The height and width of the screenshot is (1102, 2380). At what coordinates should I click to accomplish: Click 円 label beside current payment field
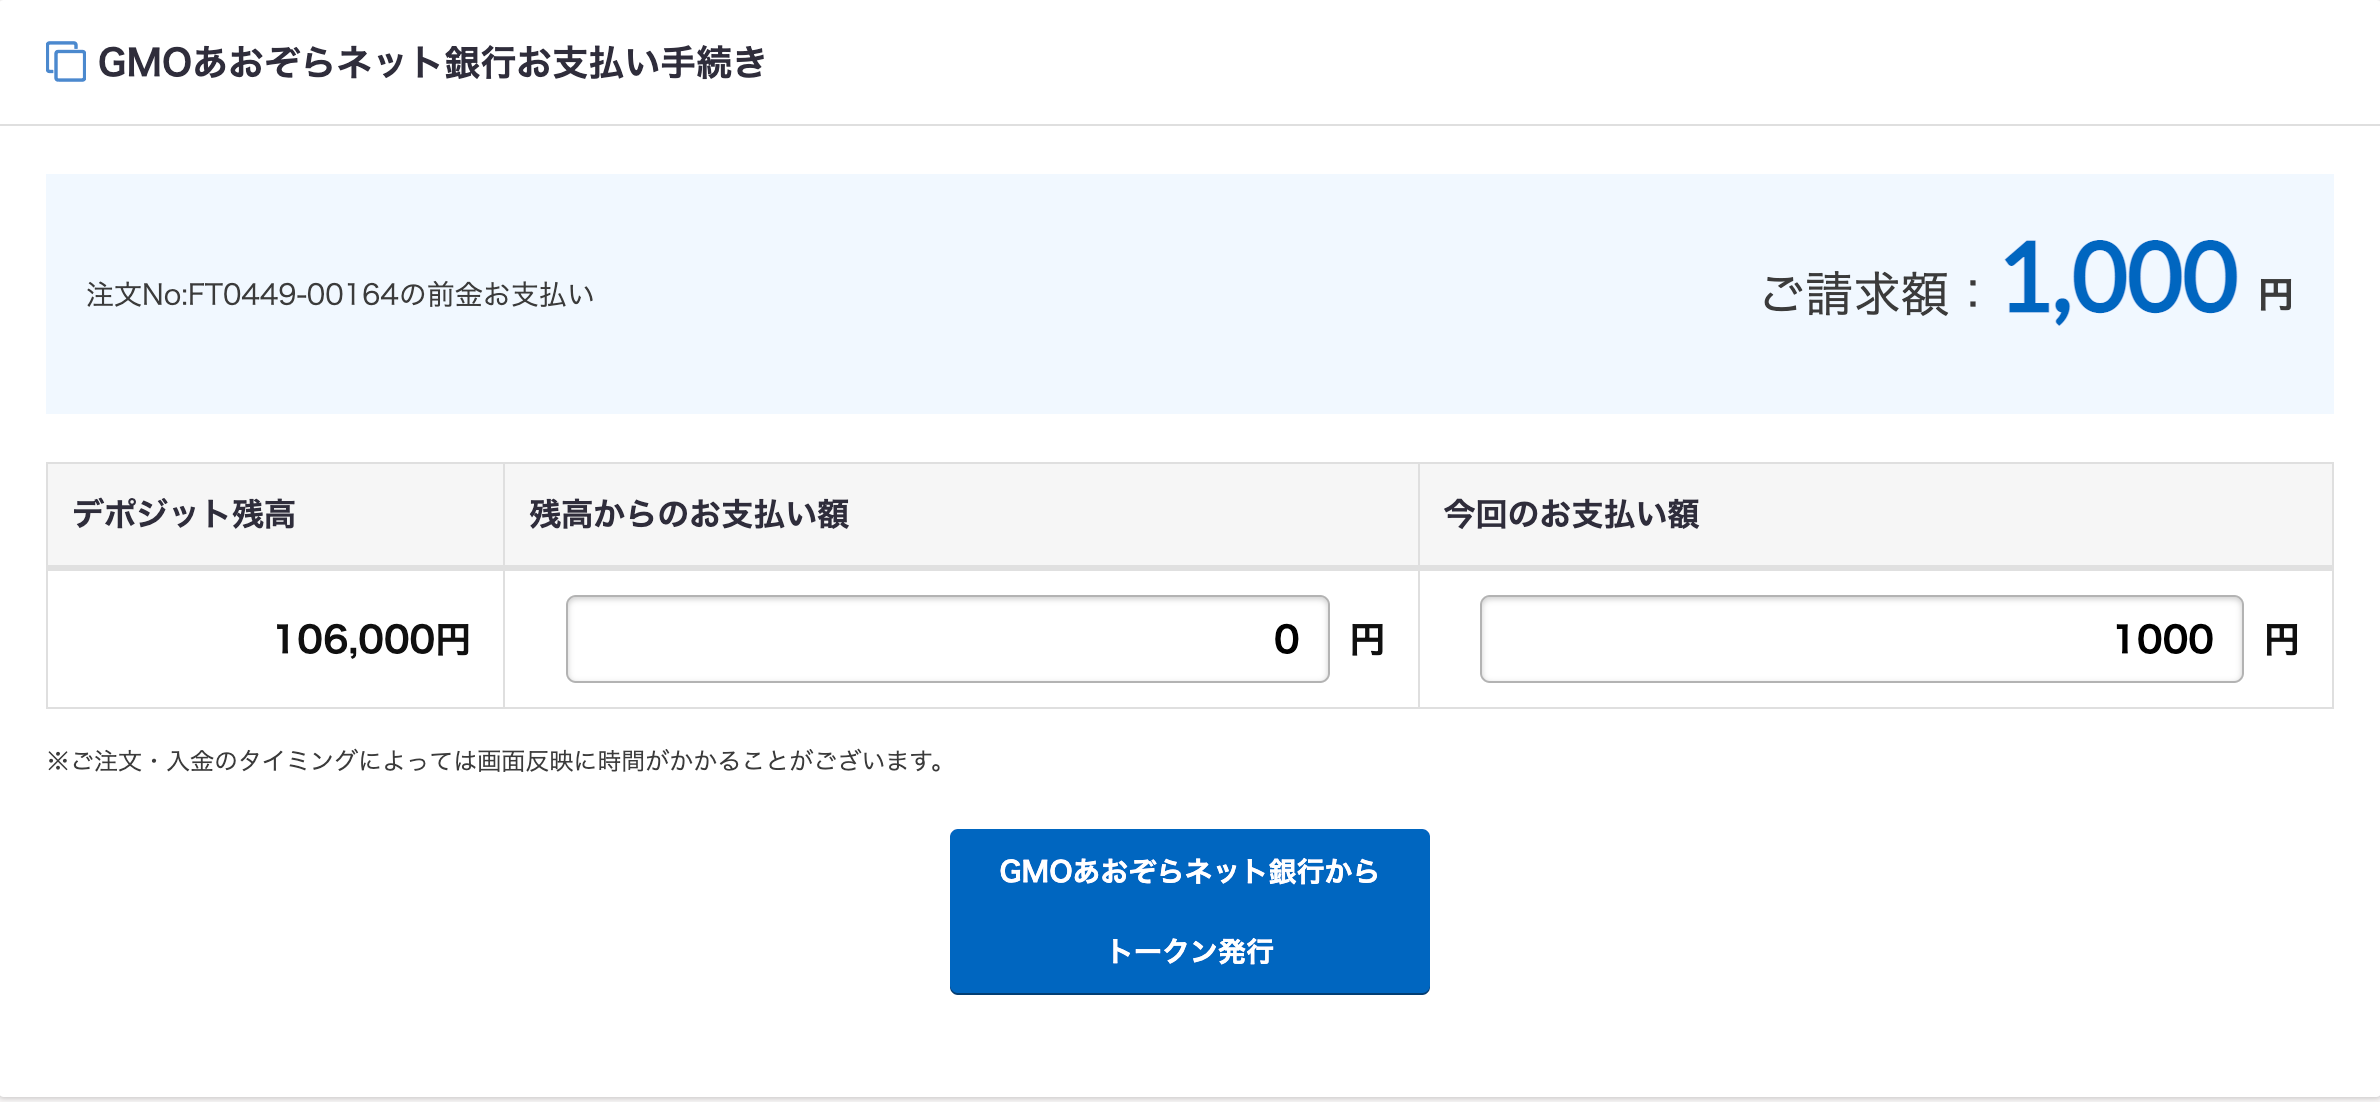coord(2281,640)
